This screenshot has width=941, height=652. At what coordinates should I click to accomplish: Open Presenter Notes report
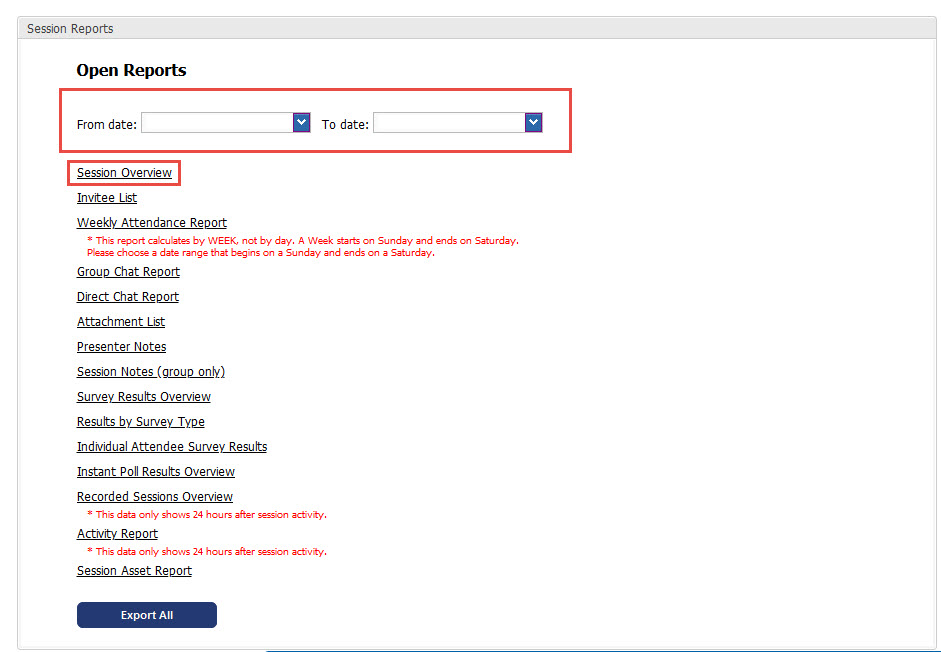tap(122, 347)
